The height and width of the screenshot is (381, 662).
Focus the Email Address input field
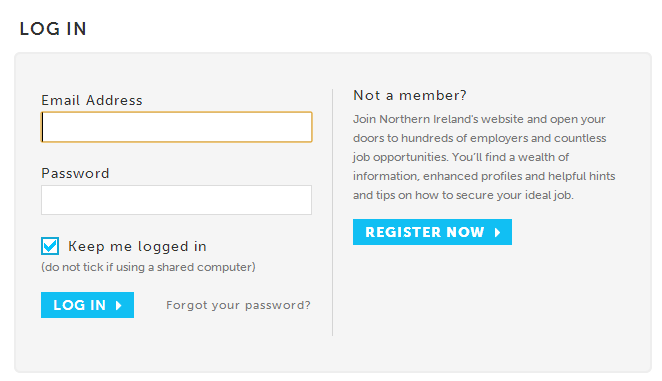click(x=176, y=127)
